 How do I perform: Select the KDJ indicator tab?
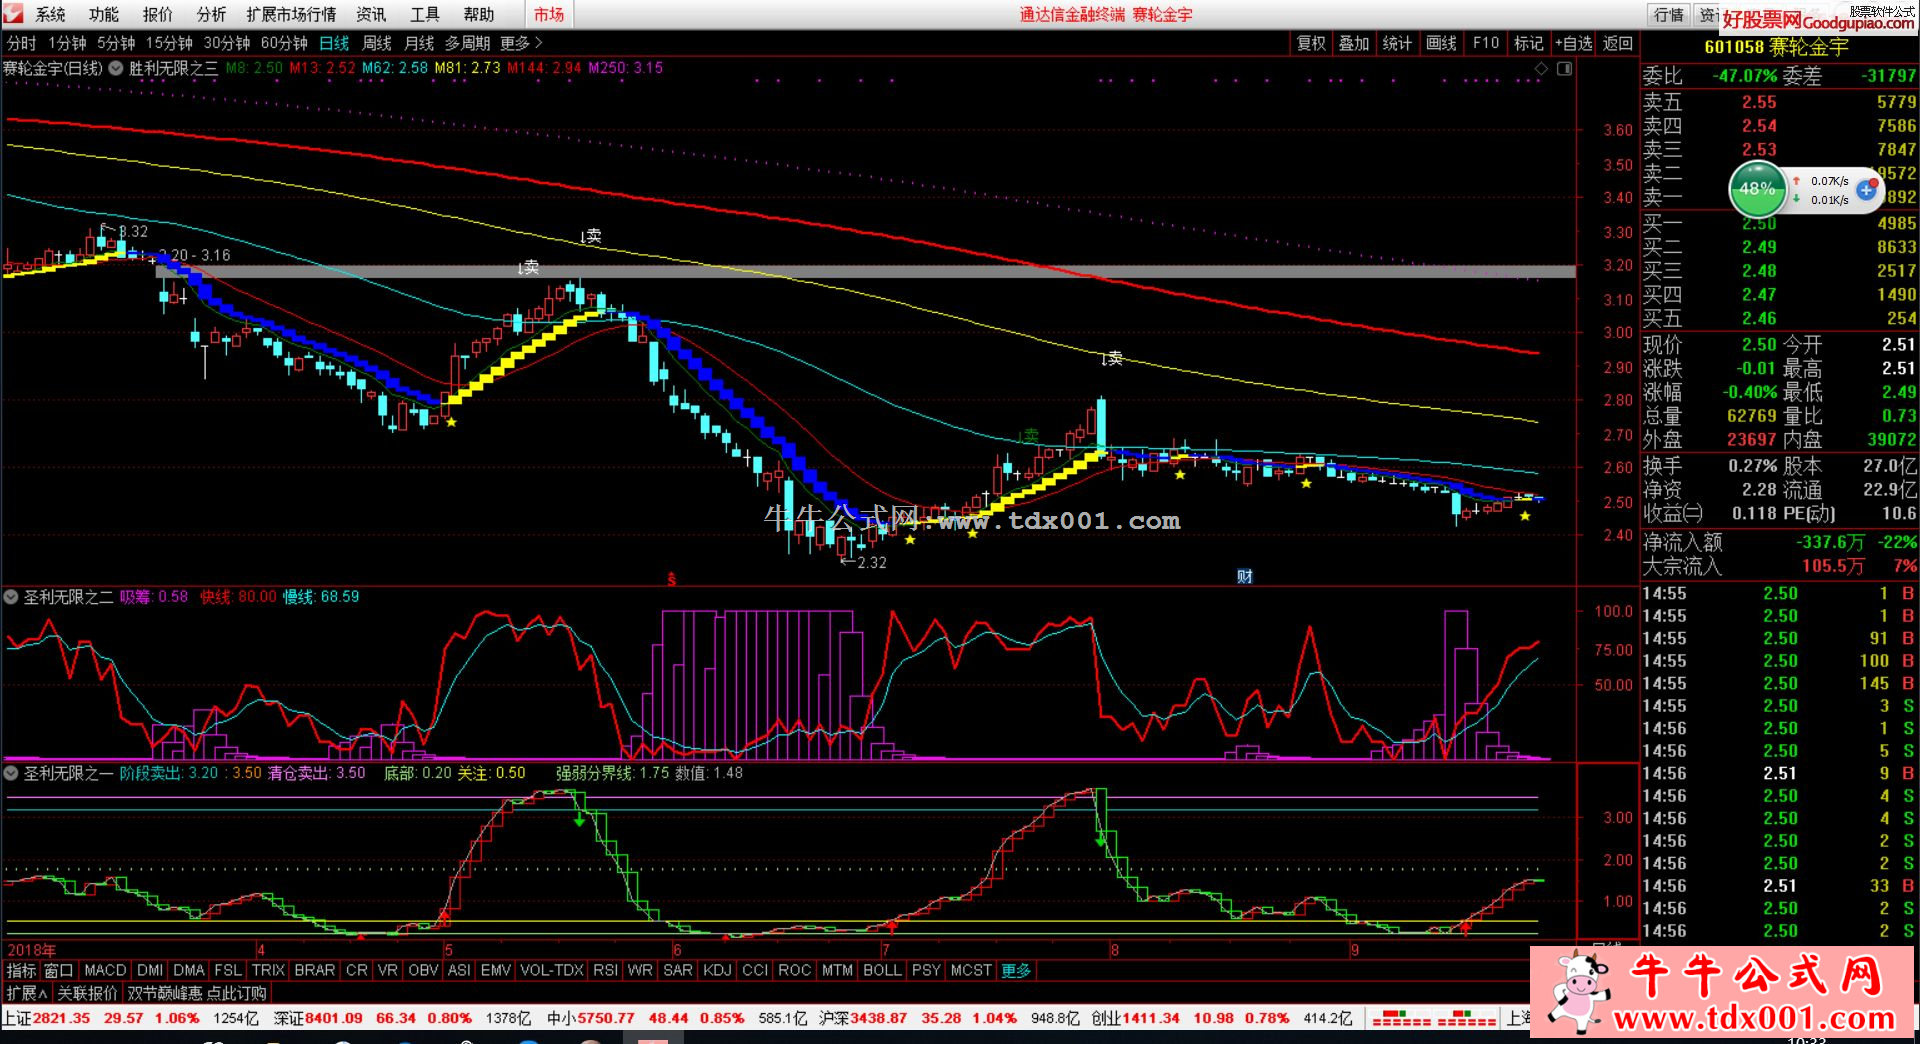[x=717, y=970]
